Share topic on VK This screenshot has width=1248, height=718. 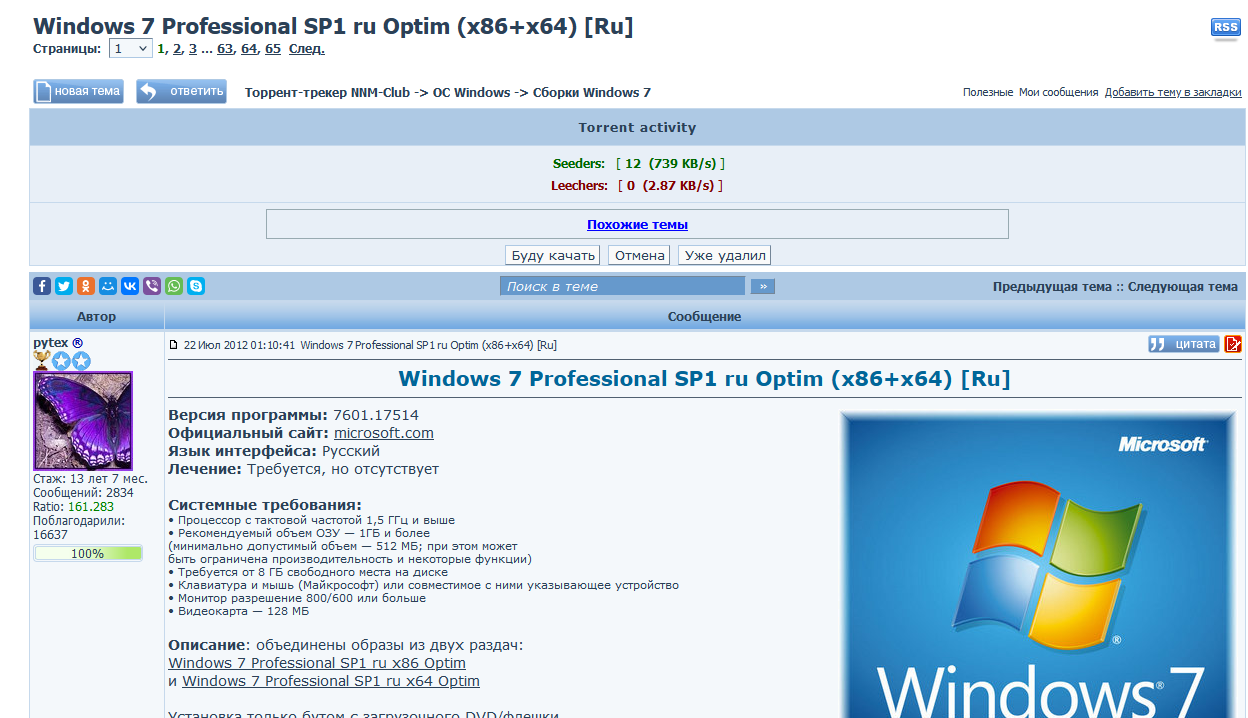(130, 286)
